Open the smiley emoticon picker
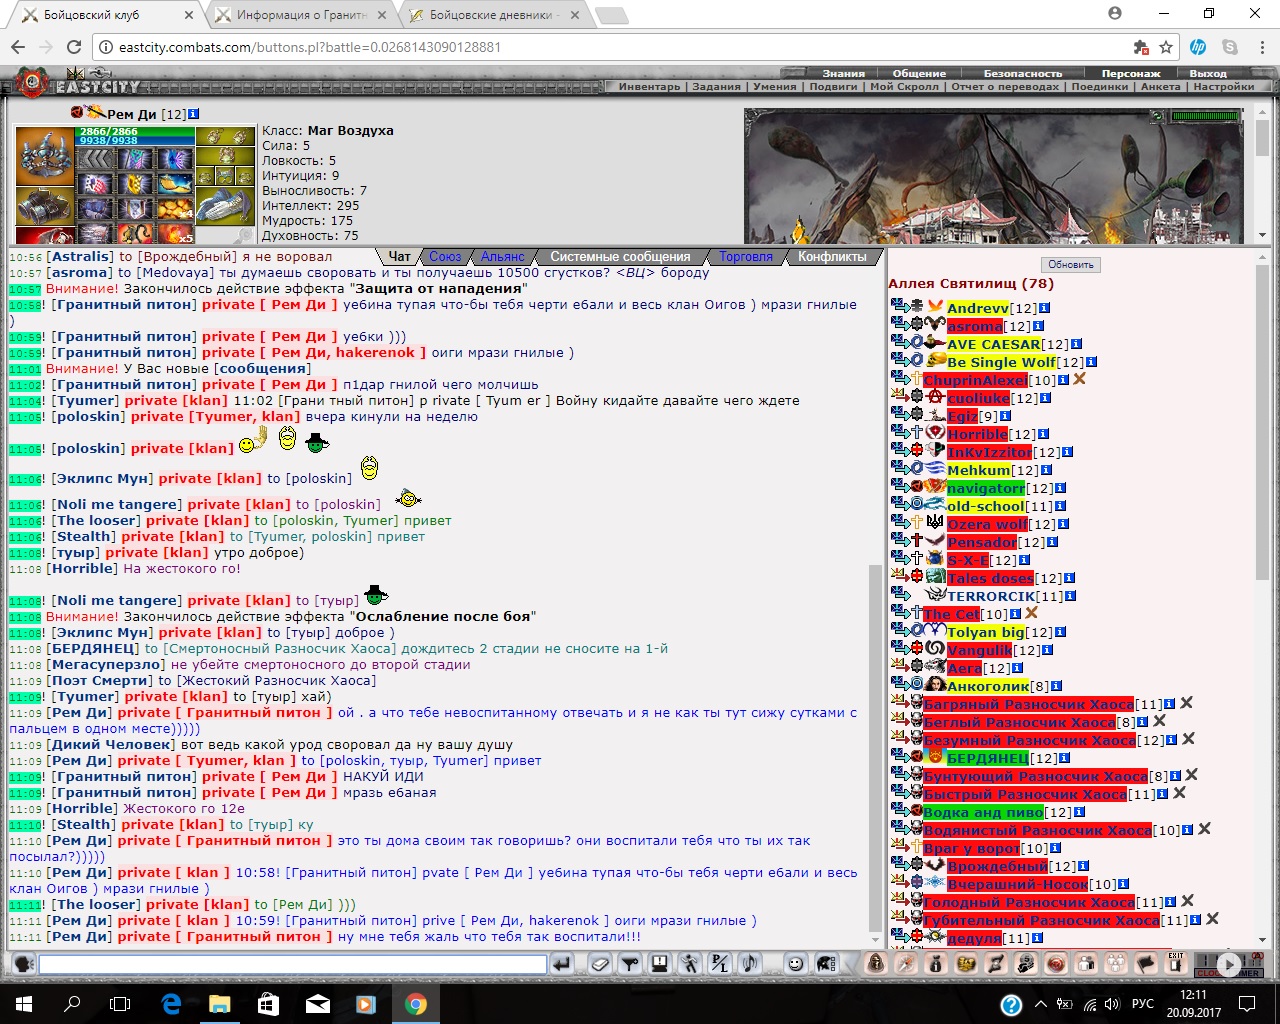1280x1024 pixels. (x=795, y=965)
